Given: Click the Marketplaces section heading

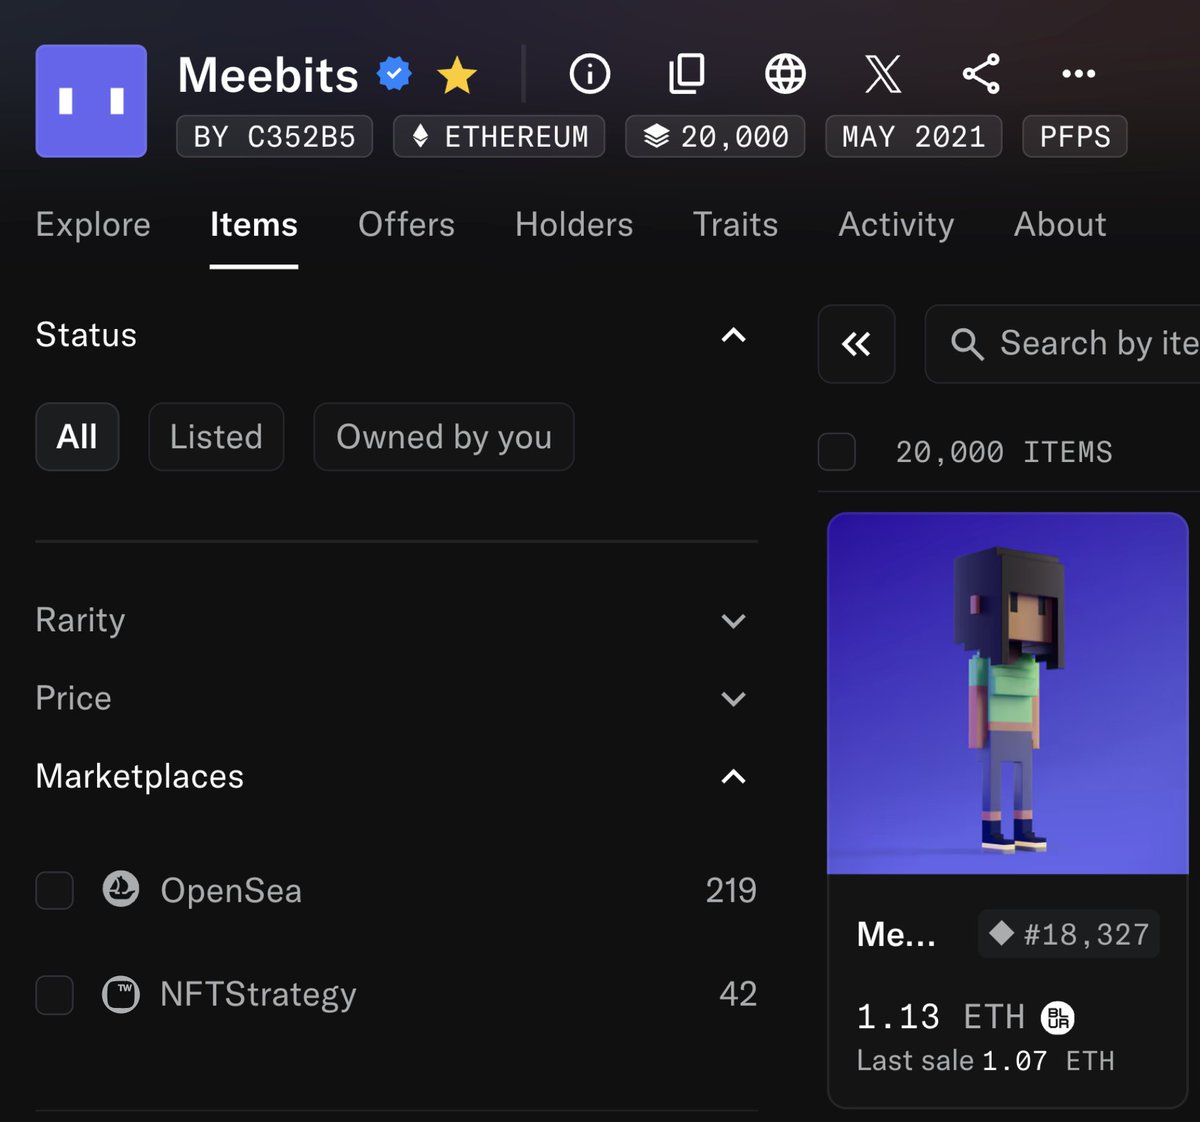Looking at the screenshot, I should pyautogui.click(x=139, y=776).
